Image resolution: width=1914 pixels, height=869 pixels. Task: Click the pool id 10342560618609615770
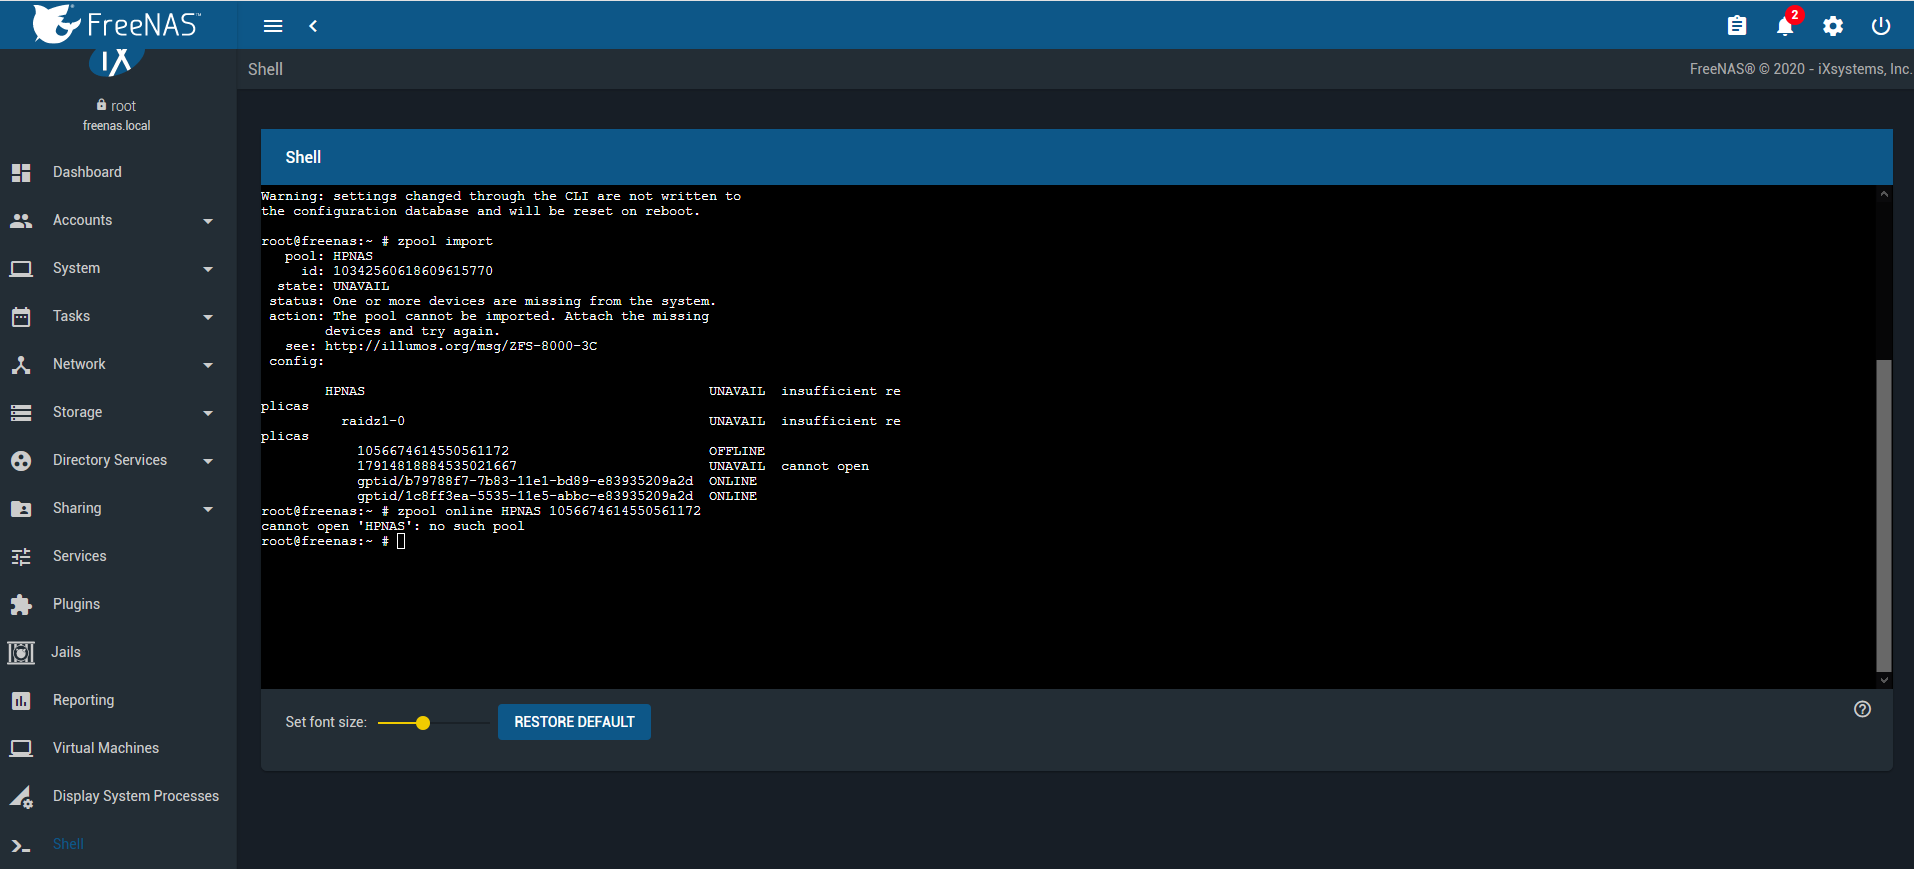pos(413,271)
